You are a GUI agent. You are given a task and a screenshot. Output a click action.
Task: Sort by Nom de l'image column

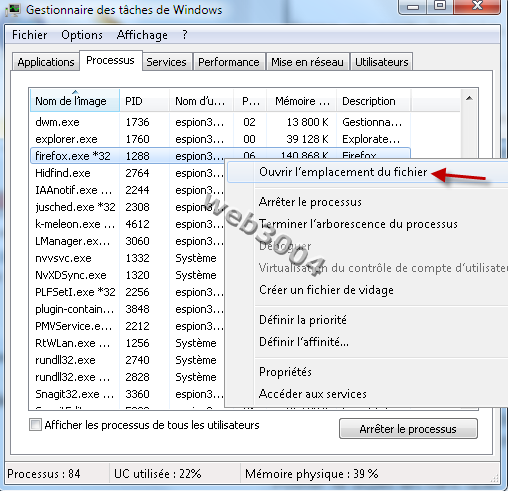coord(75,101)
